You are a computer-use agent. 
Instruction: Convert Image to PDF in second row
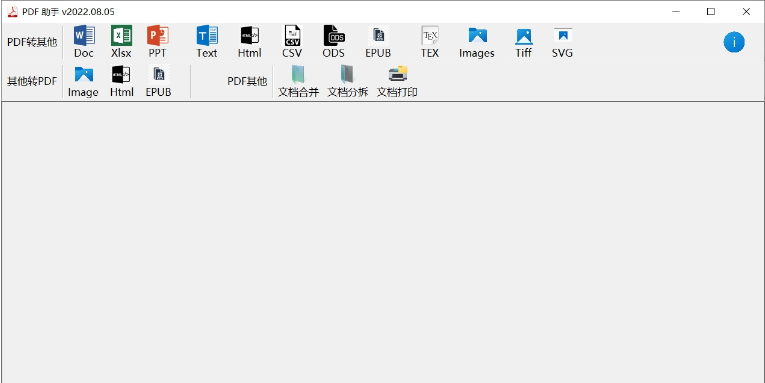(x=83, y=81)
